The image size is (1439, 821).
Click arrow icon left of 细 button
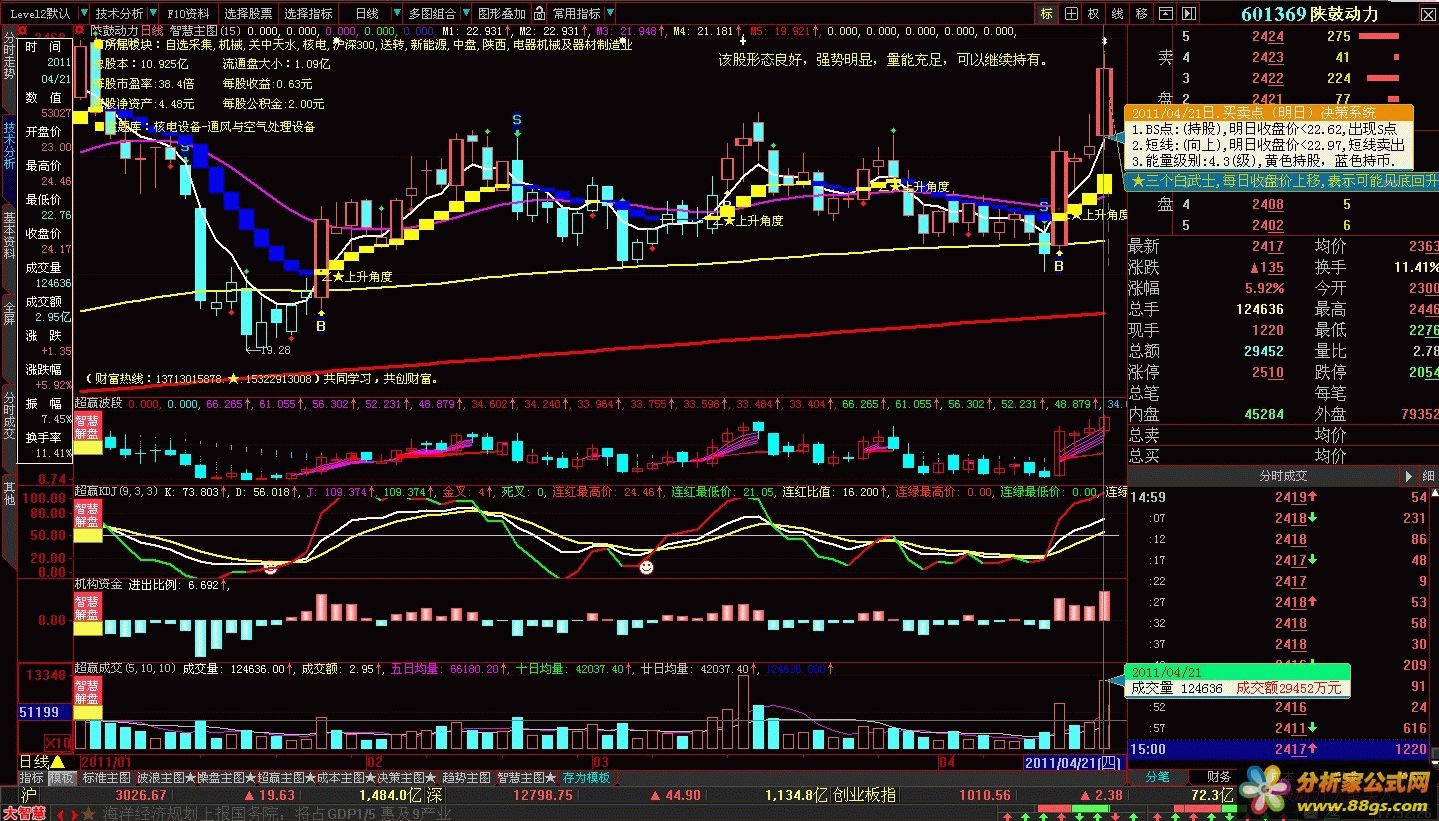pyautogui.click(x=1408, y=477)
